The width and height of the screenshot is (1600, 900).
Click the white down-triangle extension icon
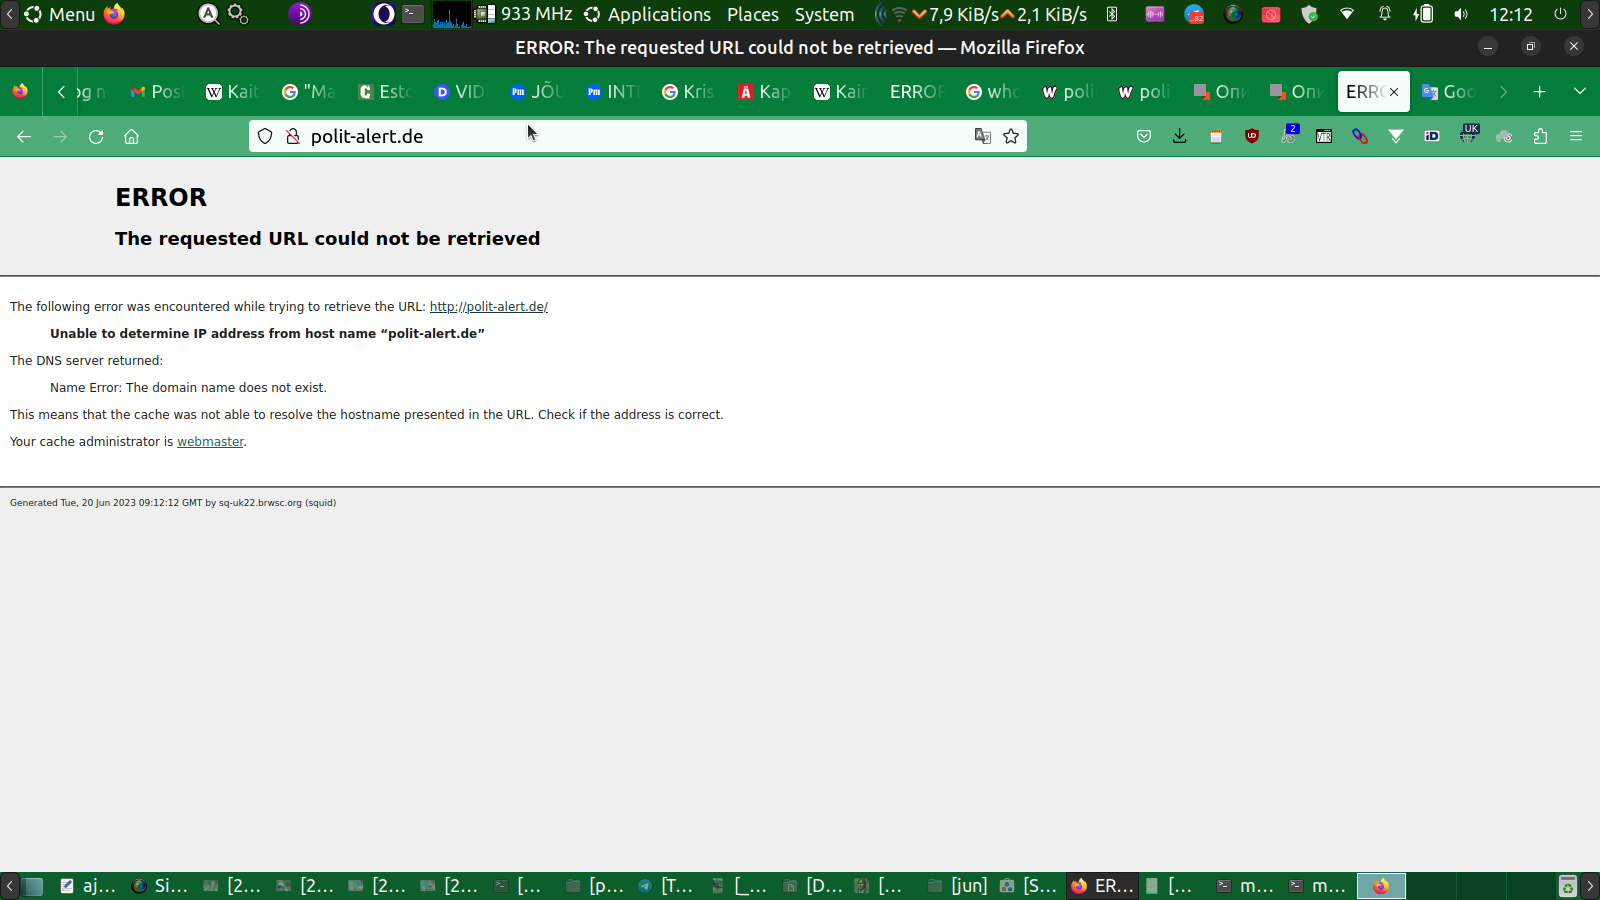1396,136
